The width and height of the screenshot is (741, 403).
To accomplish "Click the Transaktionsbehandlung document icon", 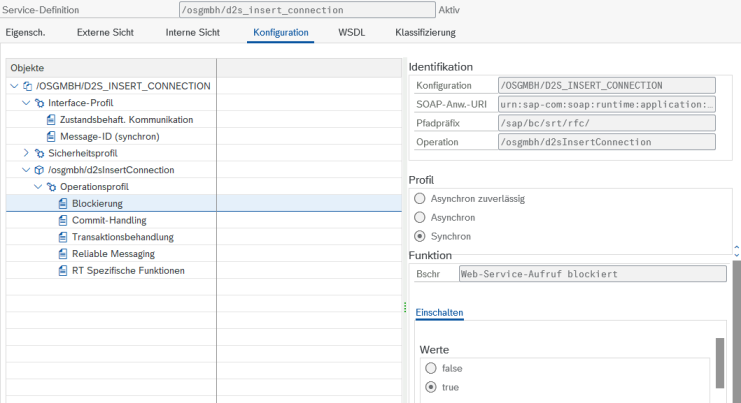I will pos(63,237).
